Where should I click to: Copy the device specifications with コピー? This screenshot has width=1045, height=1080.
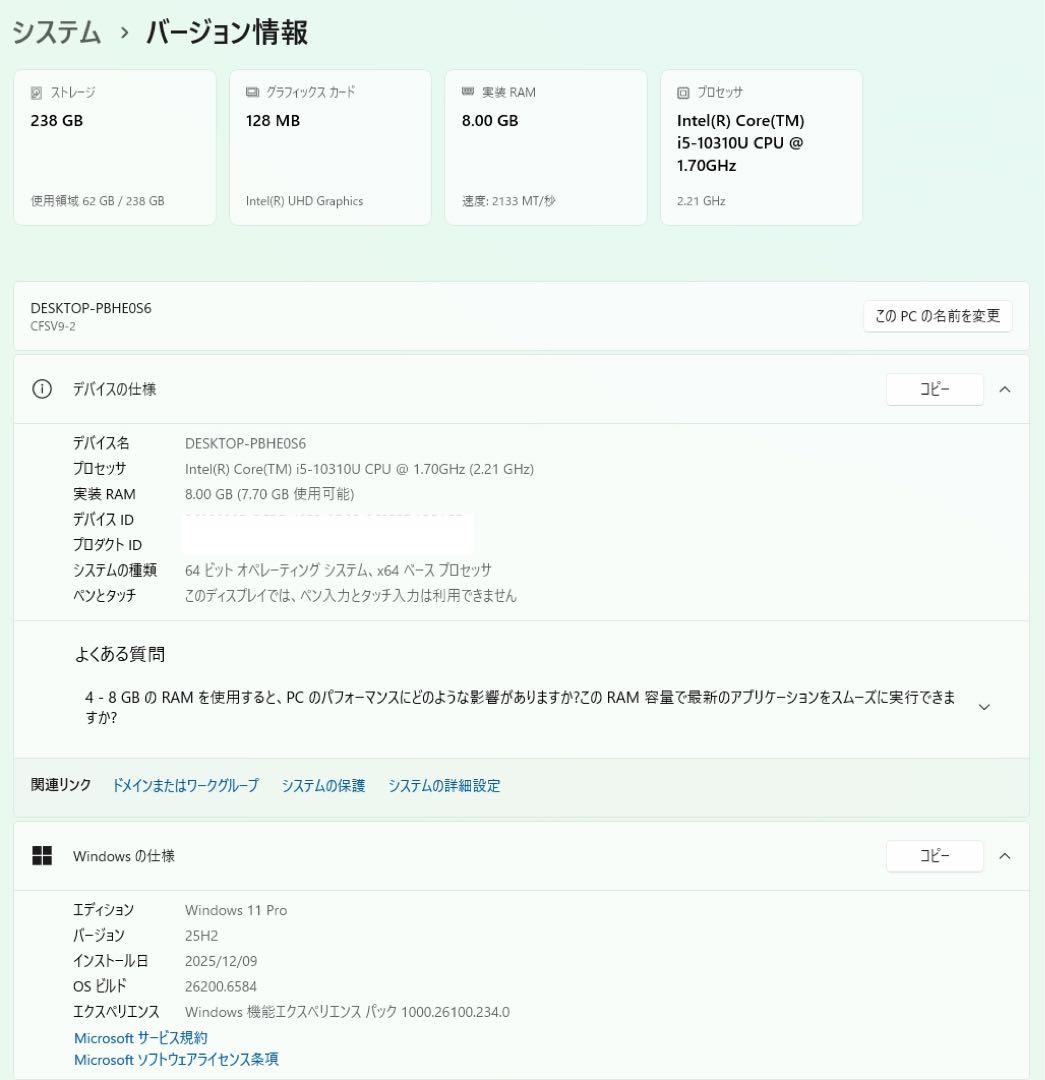click(x=934, y=389)
